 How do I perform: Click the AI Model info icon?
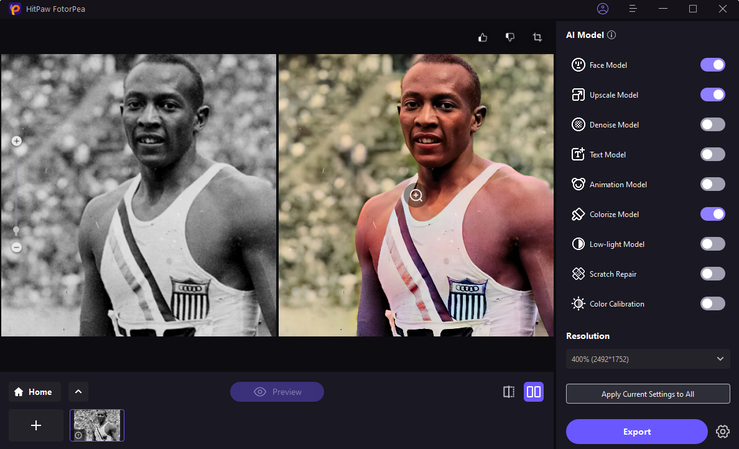[611, 35]
